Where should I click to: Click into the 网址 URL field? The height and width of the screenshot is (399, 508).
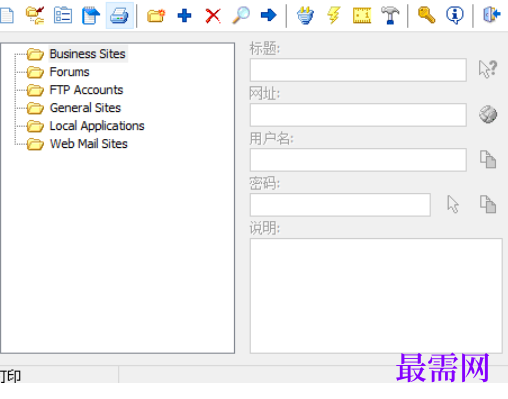point(358,115)
